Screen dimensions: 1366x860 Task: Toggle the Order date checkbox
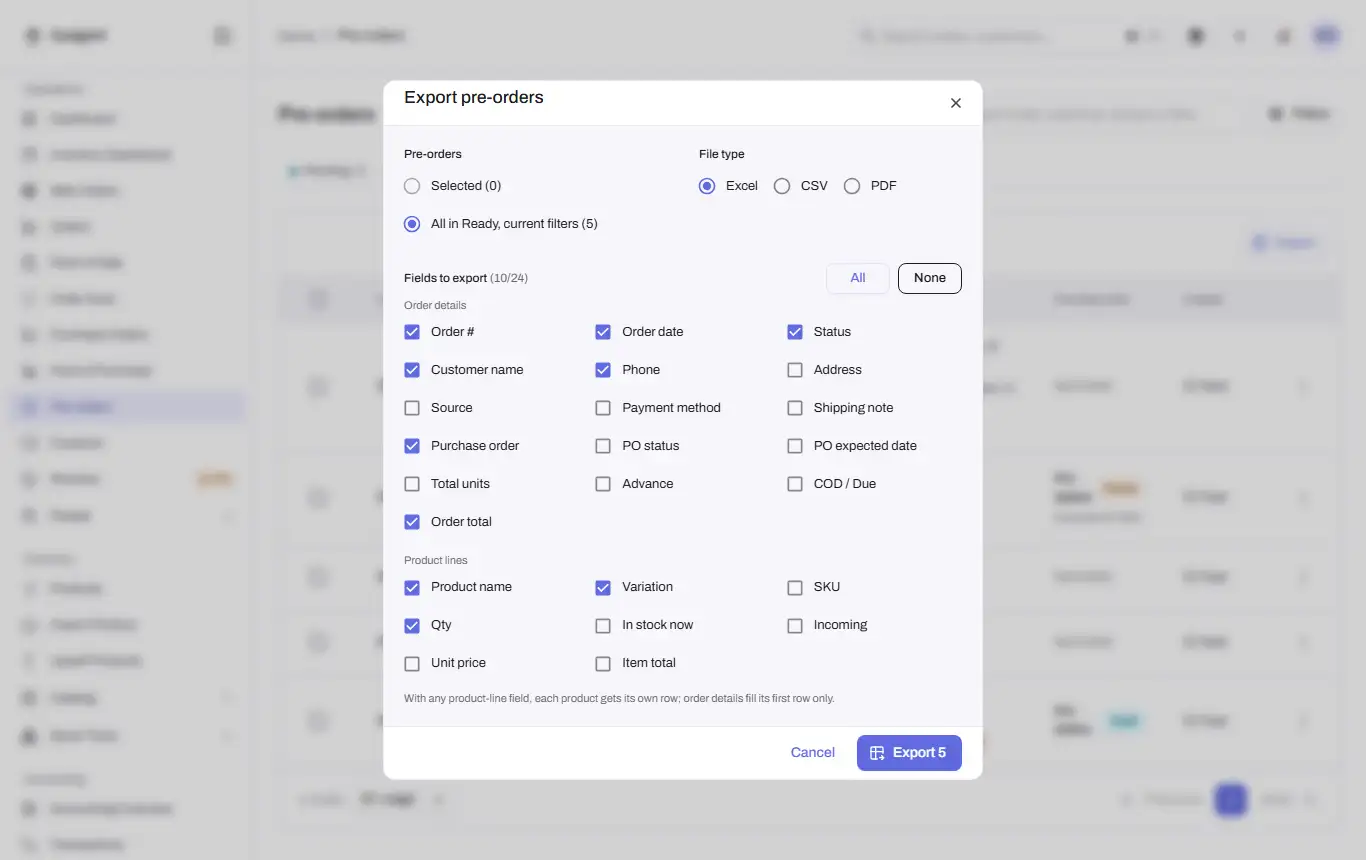click(x=603, y=332)
